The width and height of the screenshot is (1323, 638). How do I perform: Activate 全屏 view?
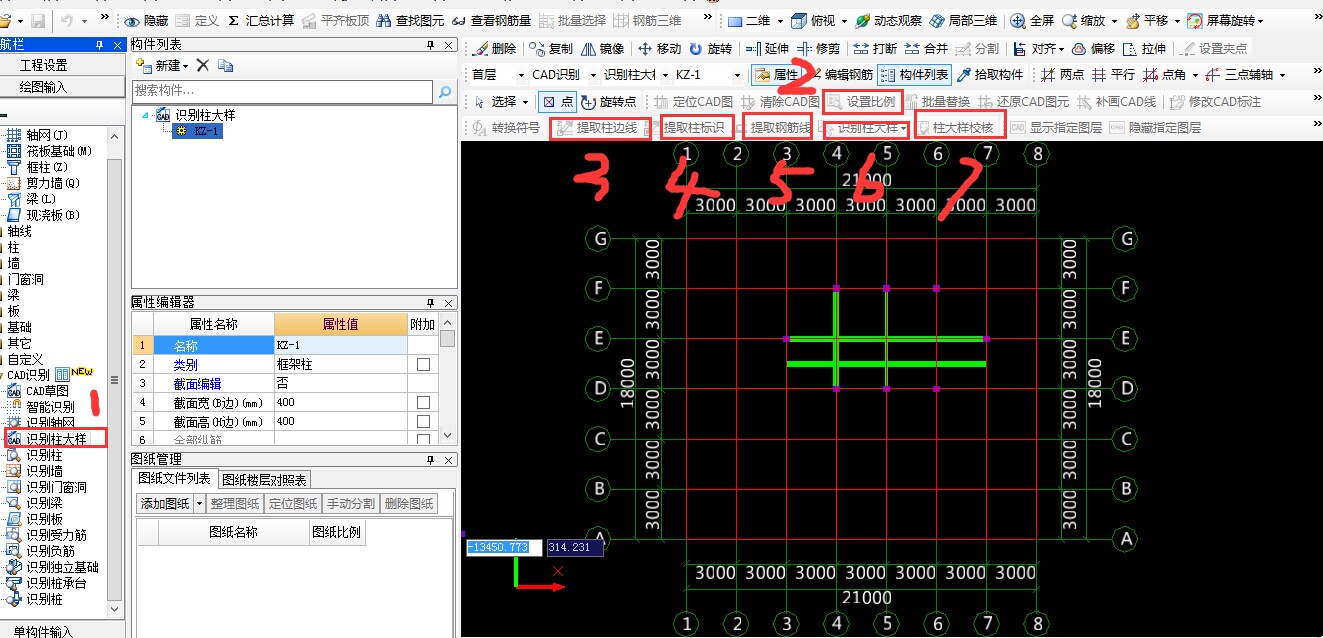click(1033, 21)
